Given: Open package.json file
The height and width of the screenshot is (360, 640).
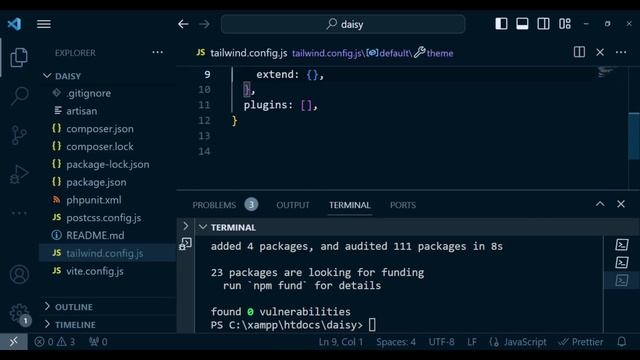Looking at the screenshot, I should pyautogui.click(x=108, y=182).
